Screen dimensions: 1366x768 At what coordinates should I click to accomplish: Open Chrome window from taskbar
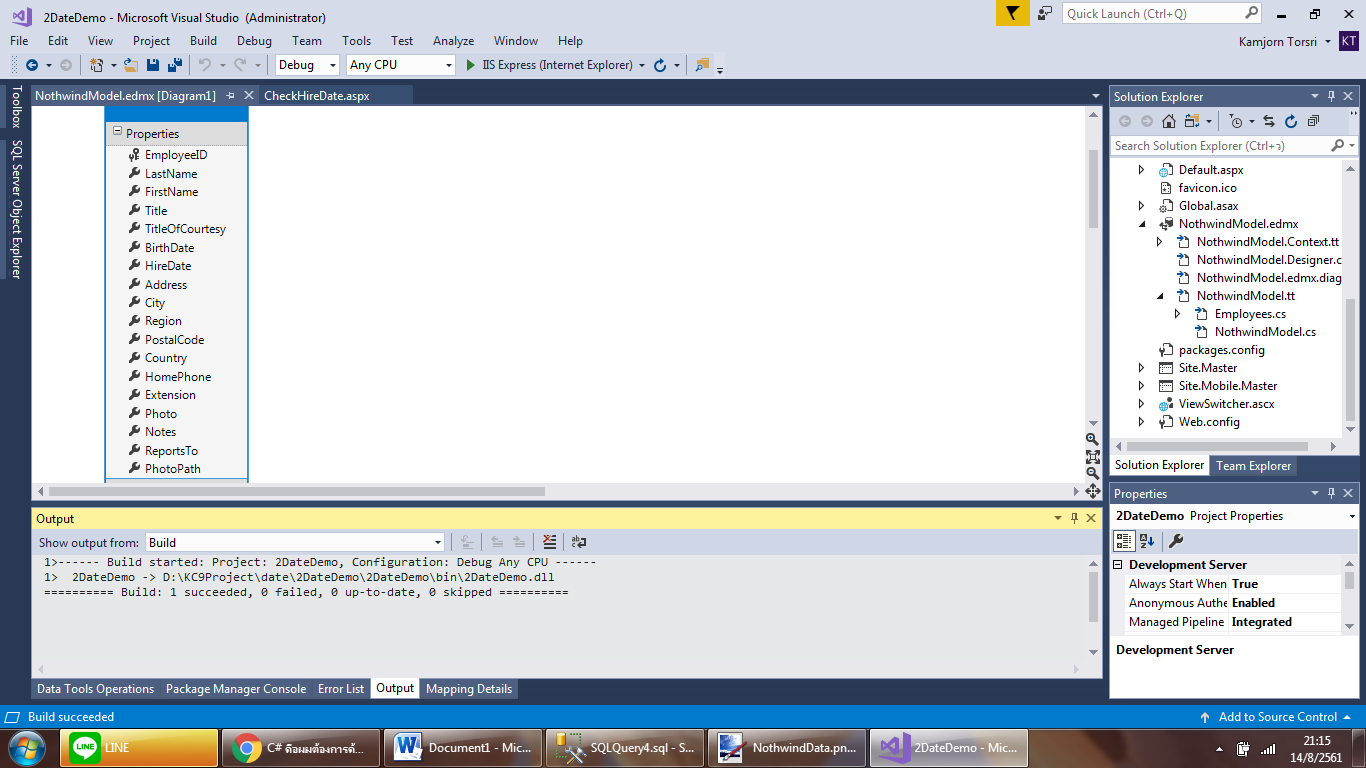[301, 747]
